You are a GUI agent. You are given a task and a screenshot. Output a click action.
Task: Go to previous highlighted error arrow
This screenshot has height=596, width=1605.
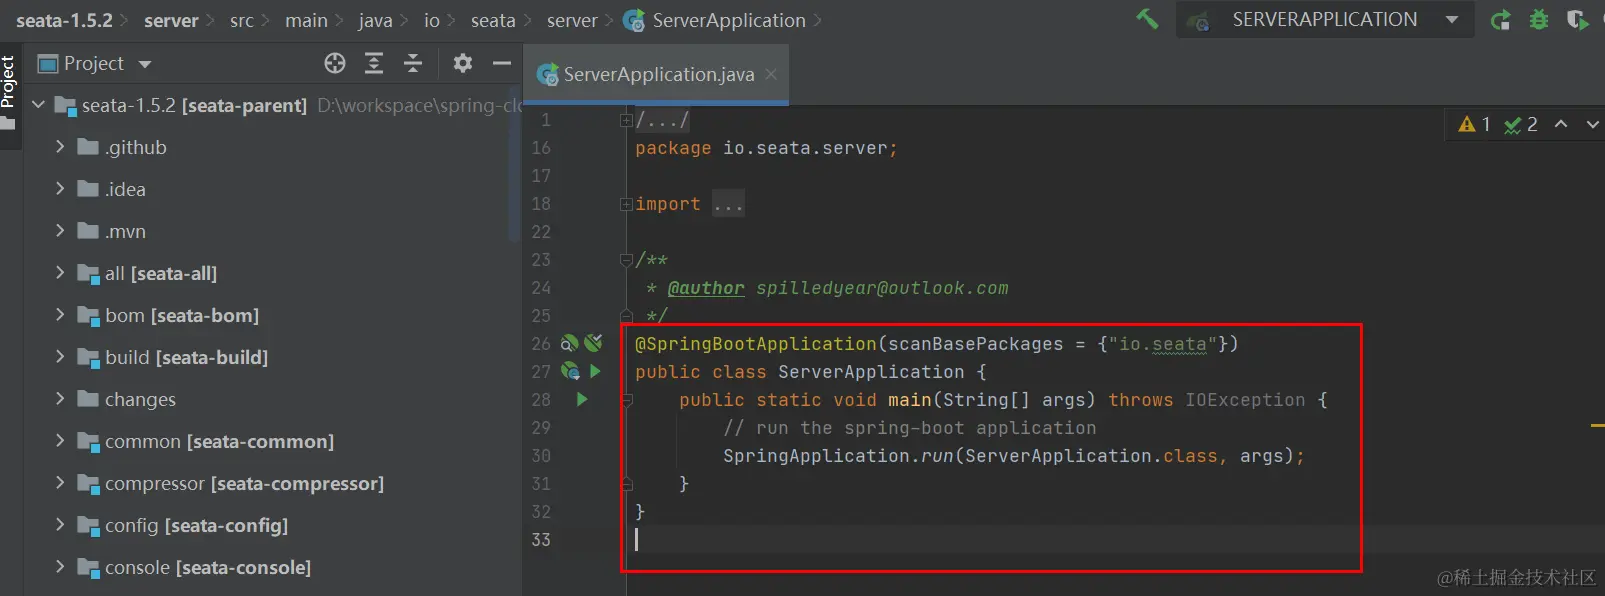pos(1561,124)
